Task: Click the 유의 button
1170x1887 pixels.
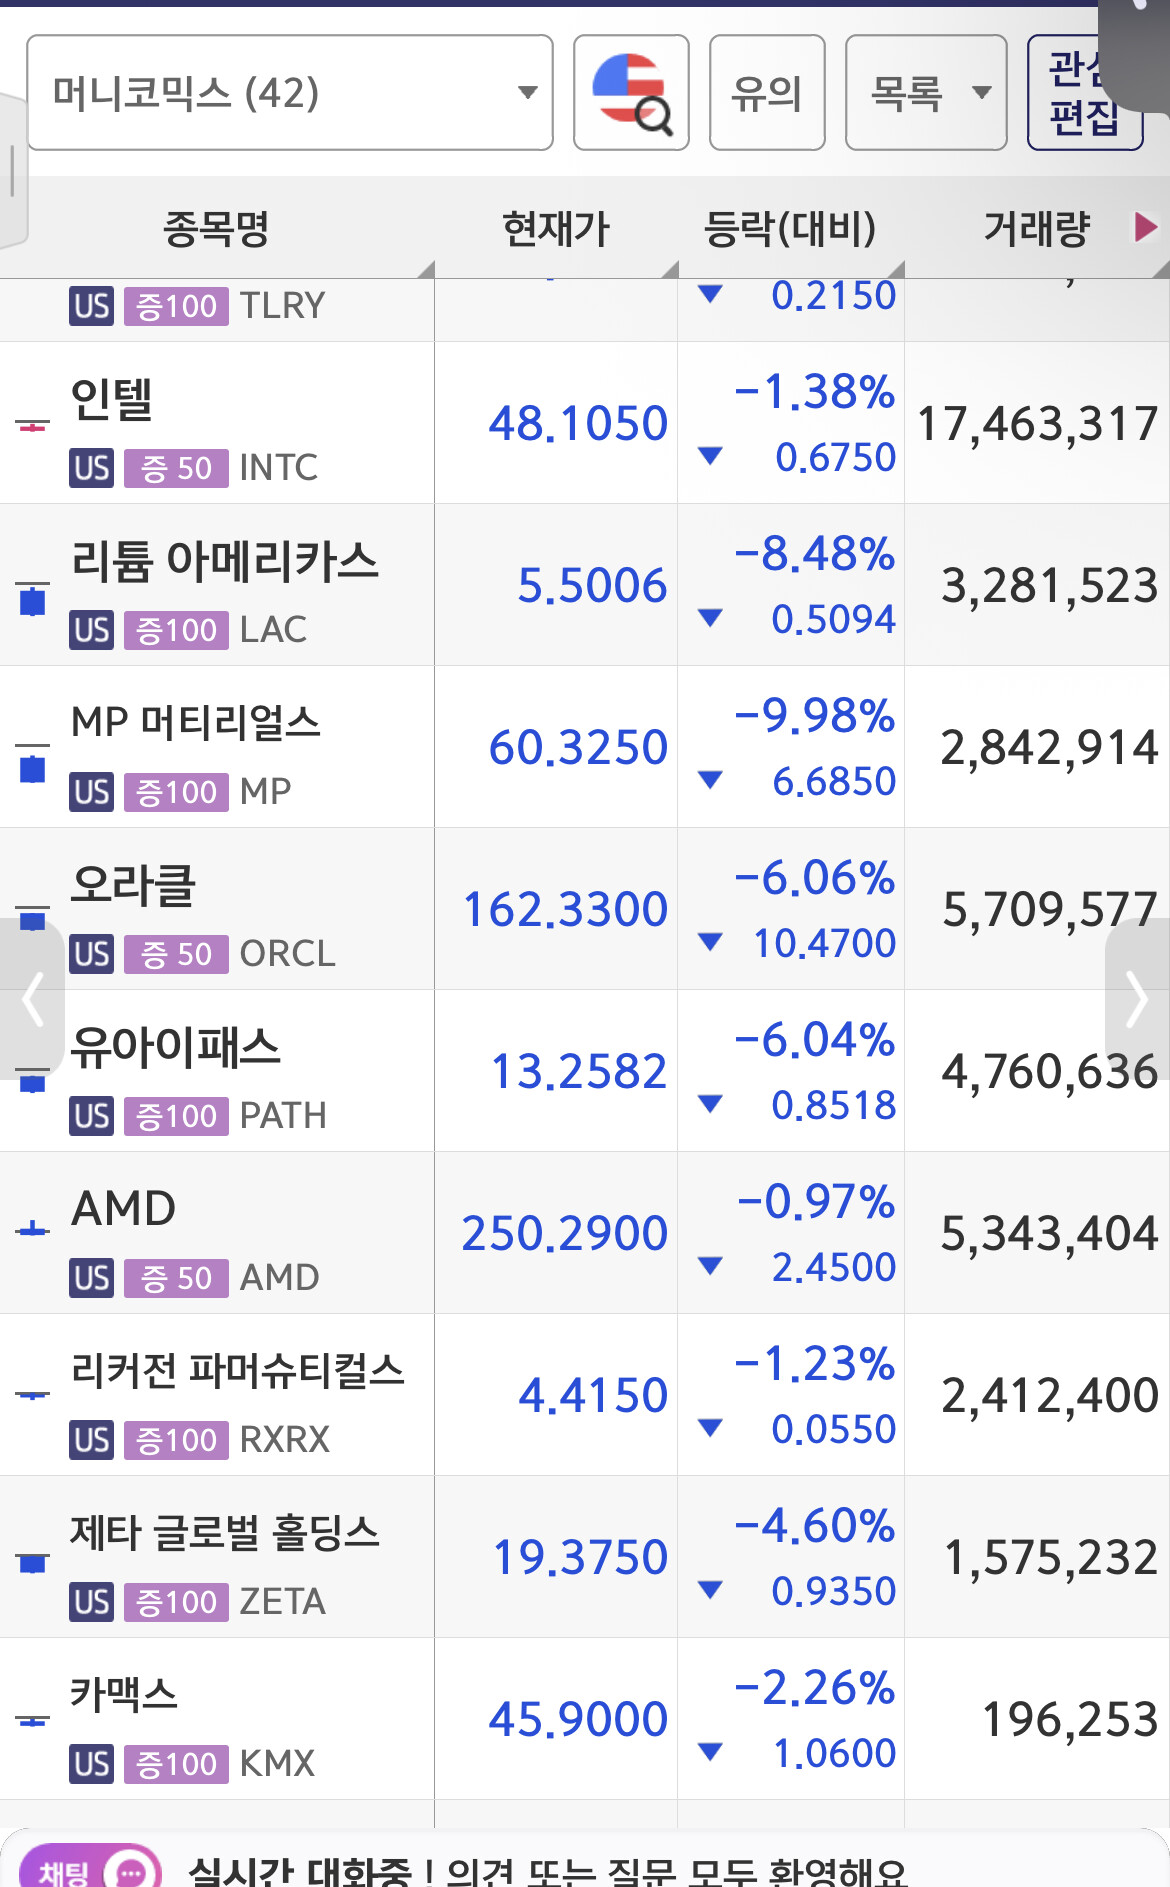Action: click(x=767, y=93)
